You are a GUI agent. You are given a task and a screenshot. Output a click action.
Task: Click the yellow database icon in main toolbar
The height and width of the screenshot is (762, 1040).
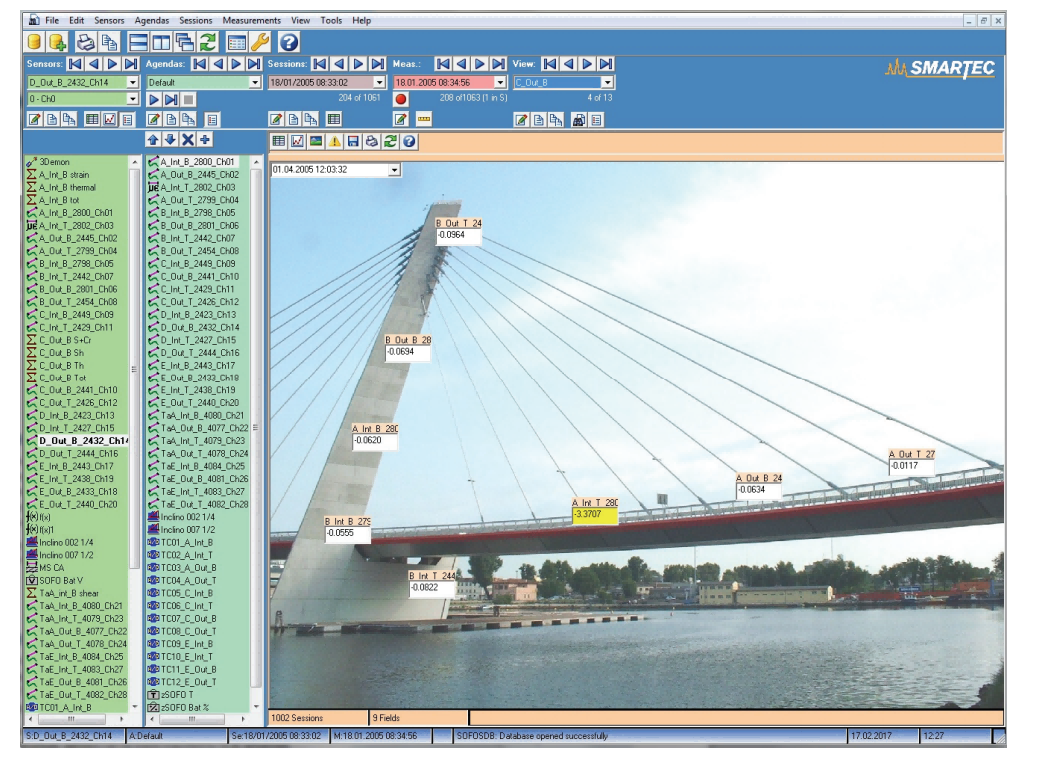tap(34, 42)
